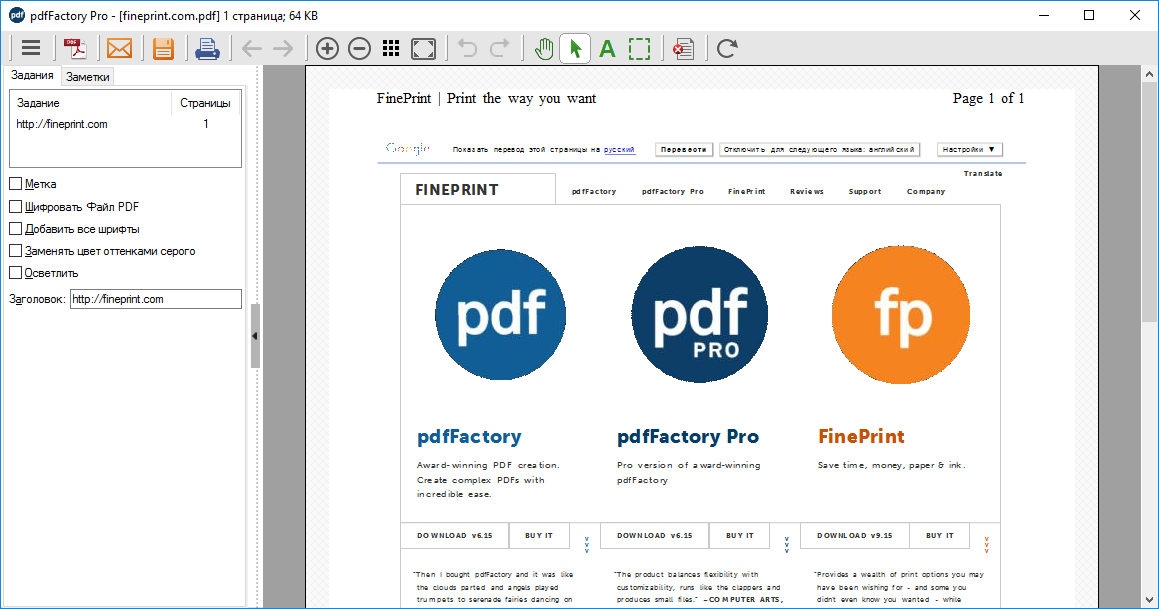Show page thumbnails grid view

click(391, 48)
